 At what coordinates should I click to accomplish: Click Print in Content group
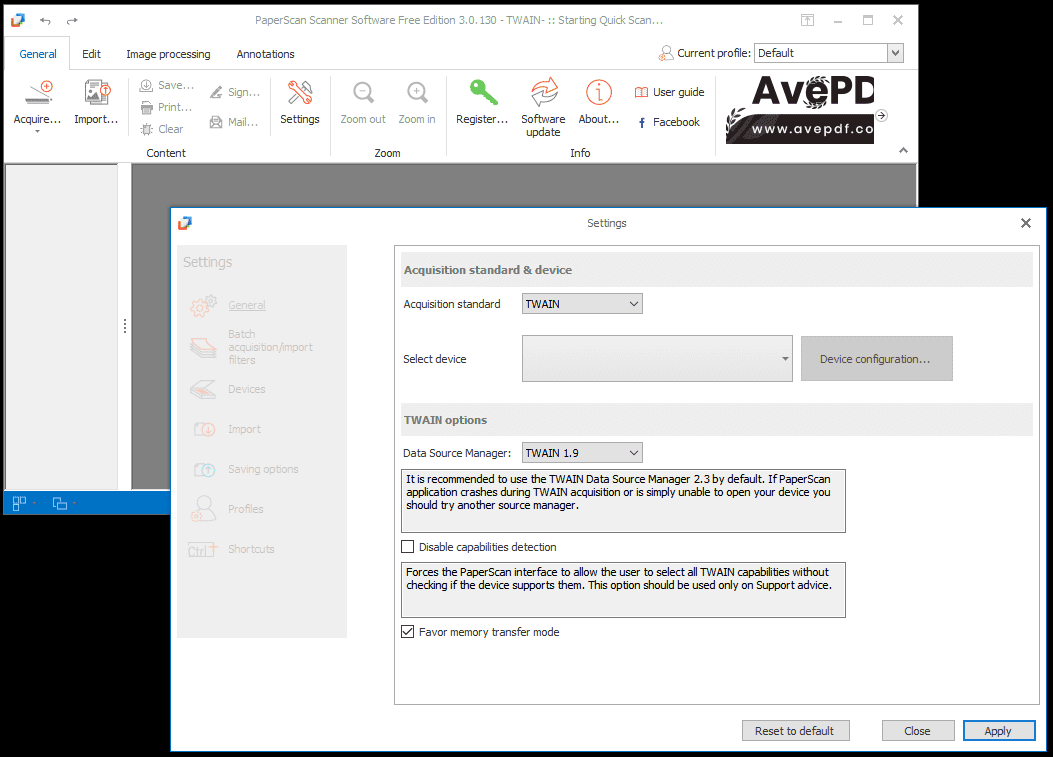[x=166, y=107]
